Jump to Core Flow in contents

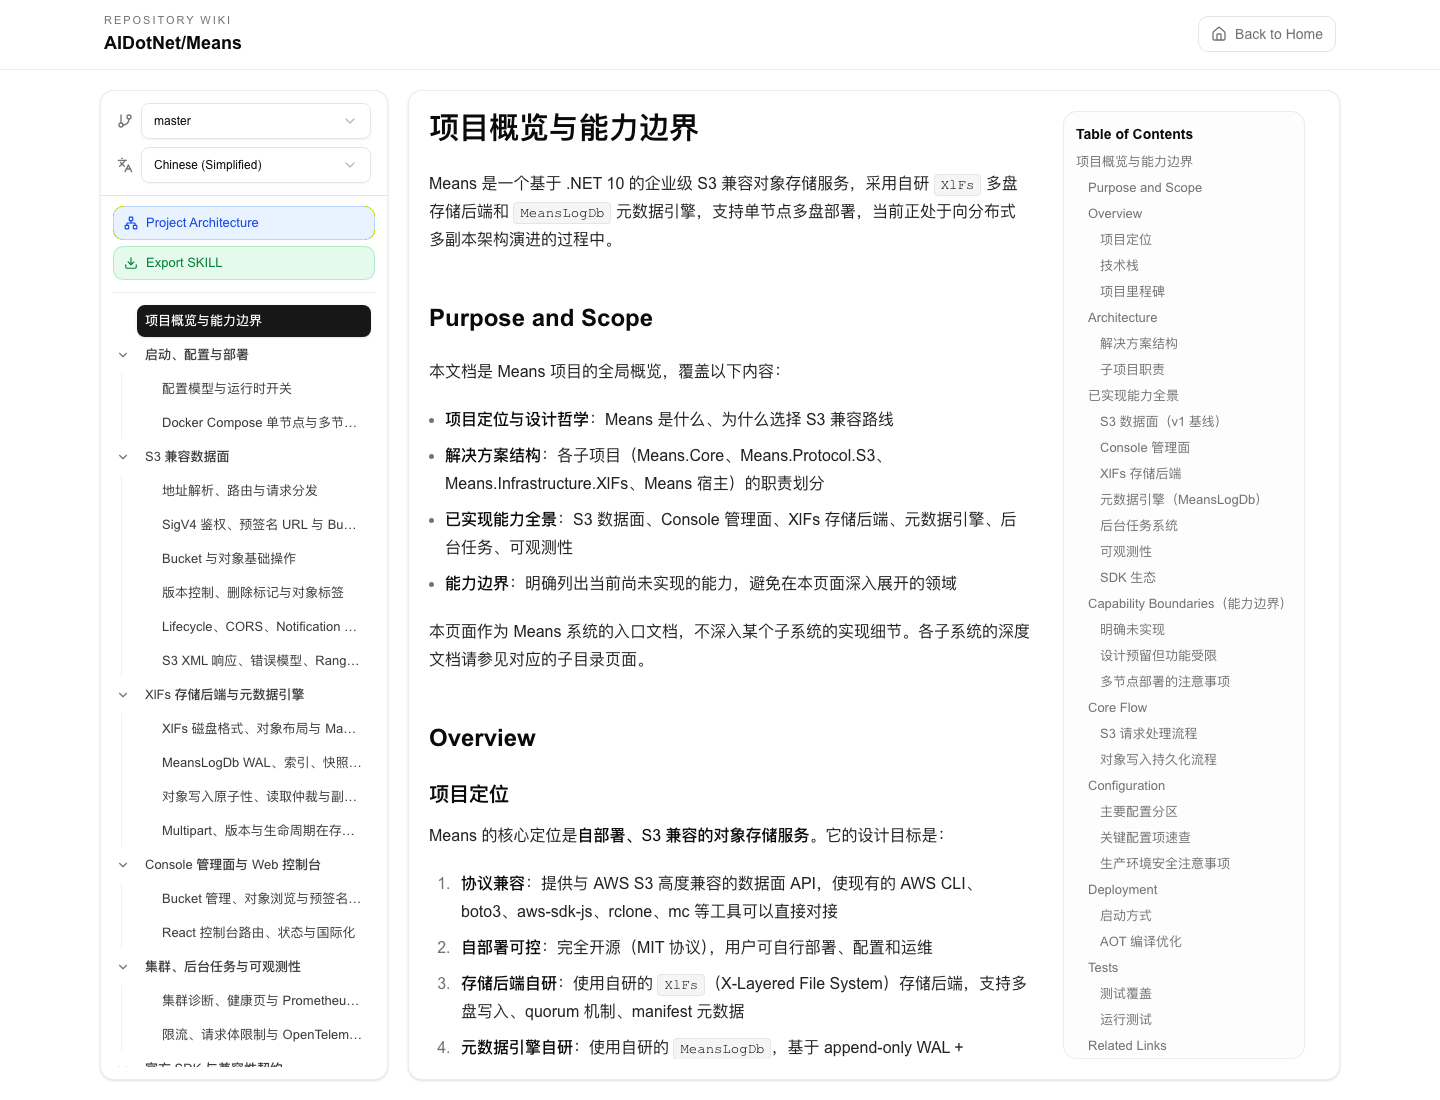click(1118, 708)
